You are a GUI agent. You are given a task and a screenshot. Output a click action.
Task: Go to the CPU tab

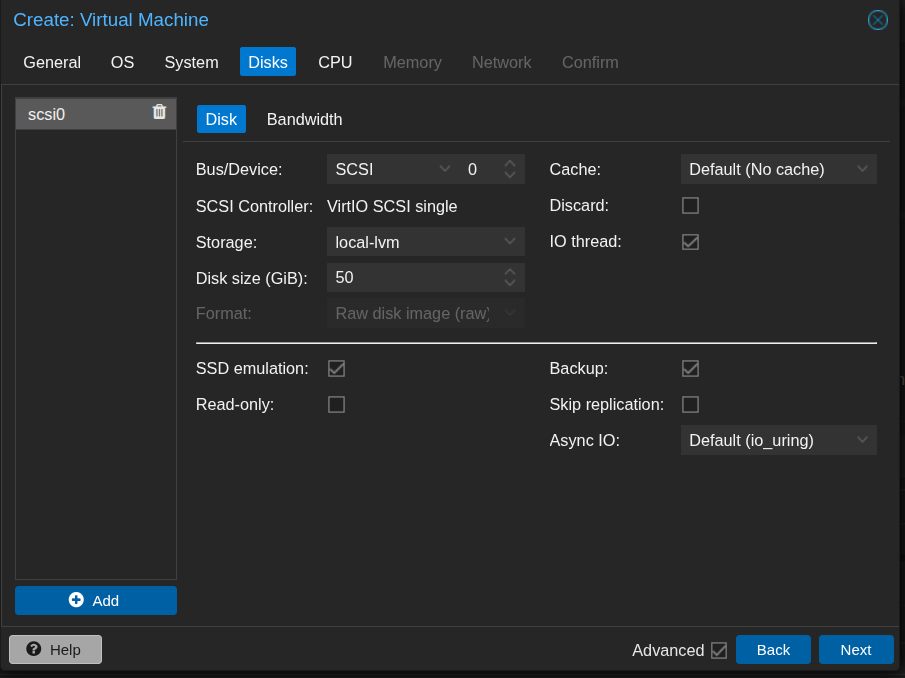pos(335,62)
